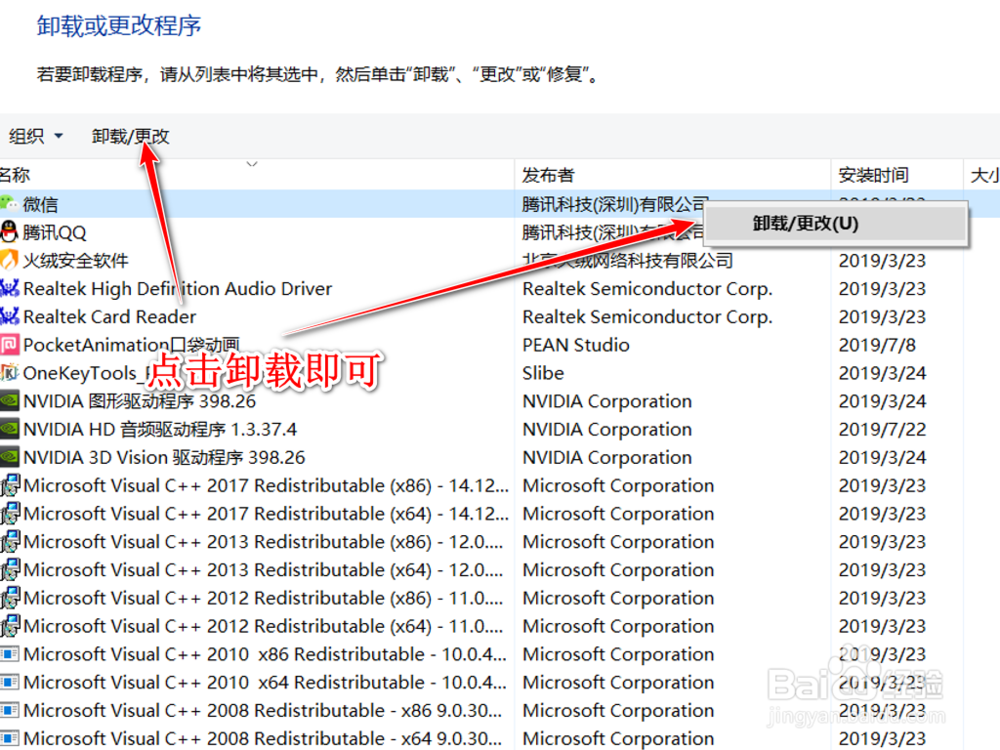Open the 组织 (Organize) dropdown
The image size is (1000, 750).
[36, 136]
